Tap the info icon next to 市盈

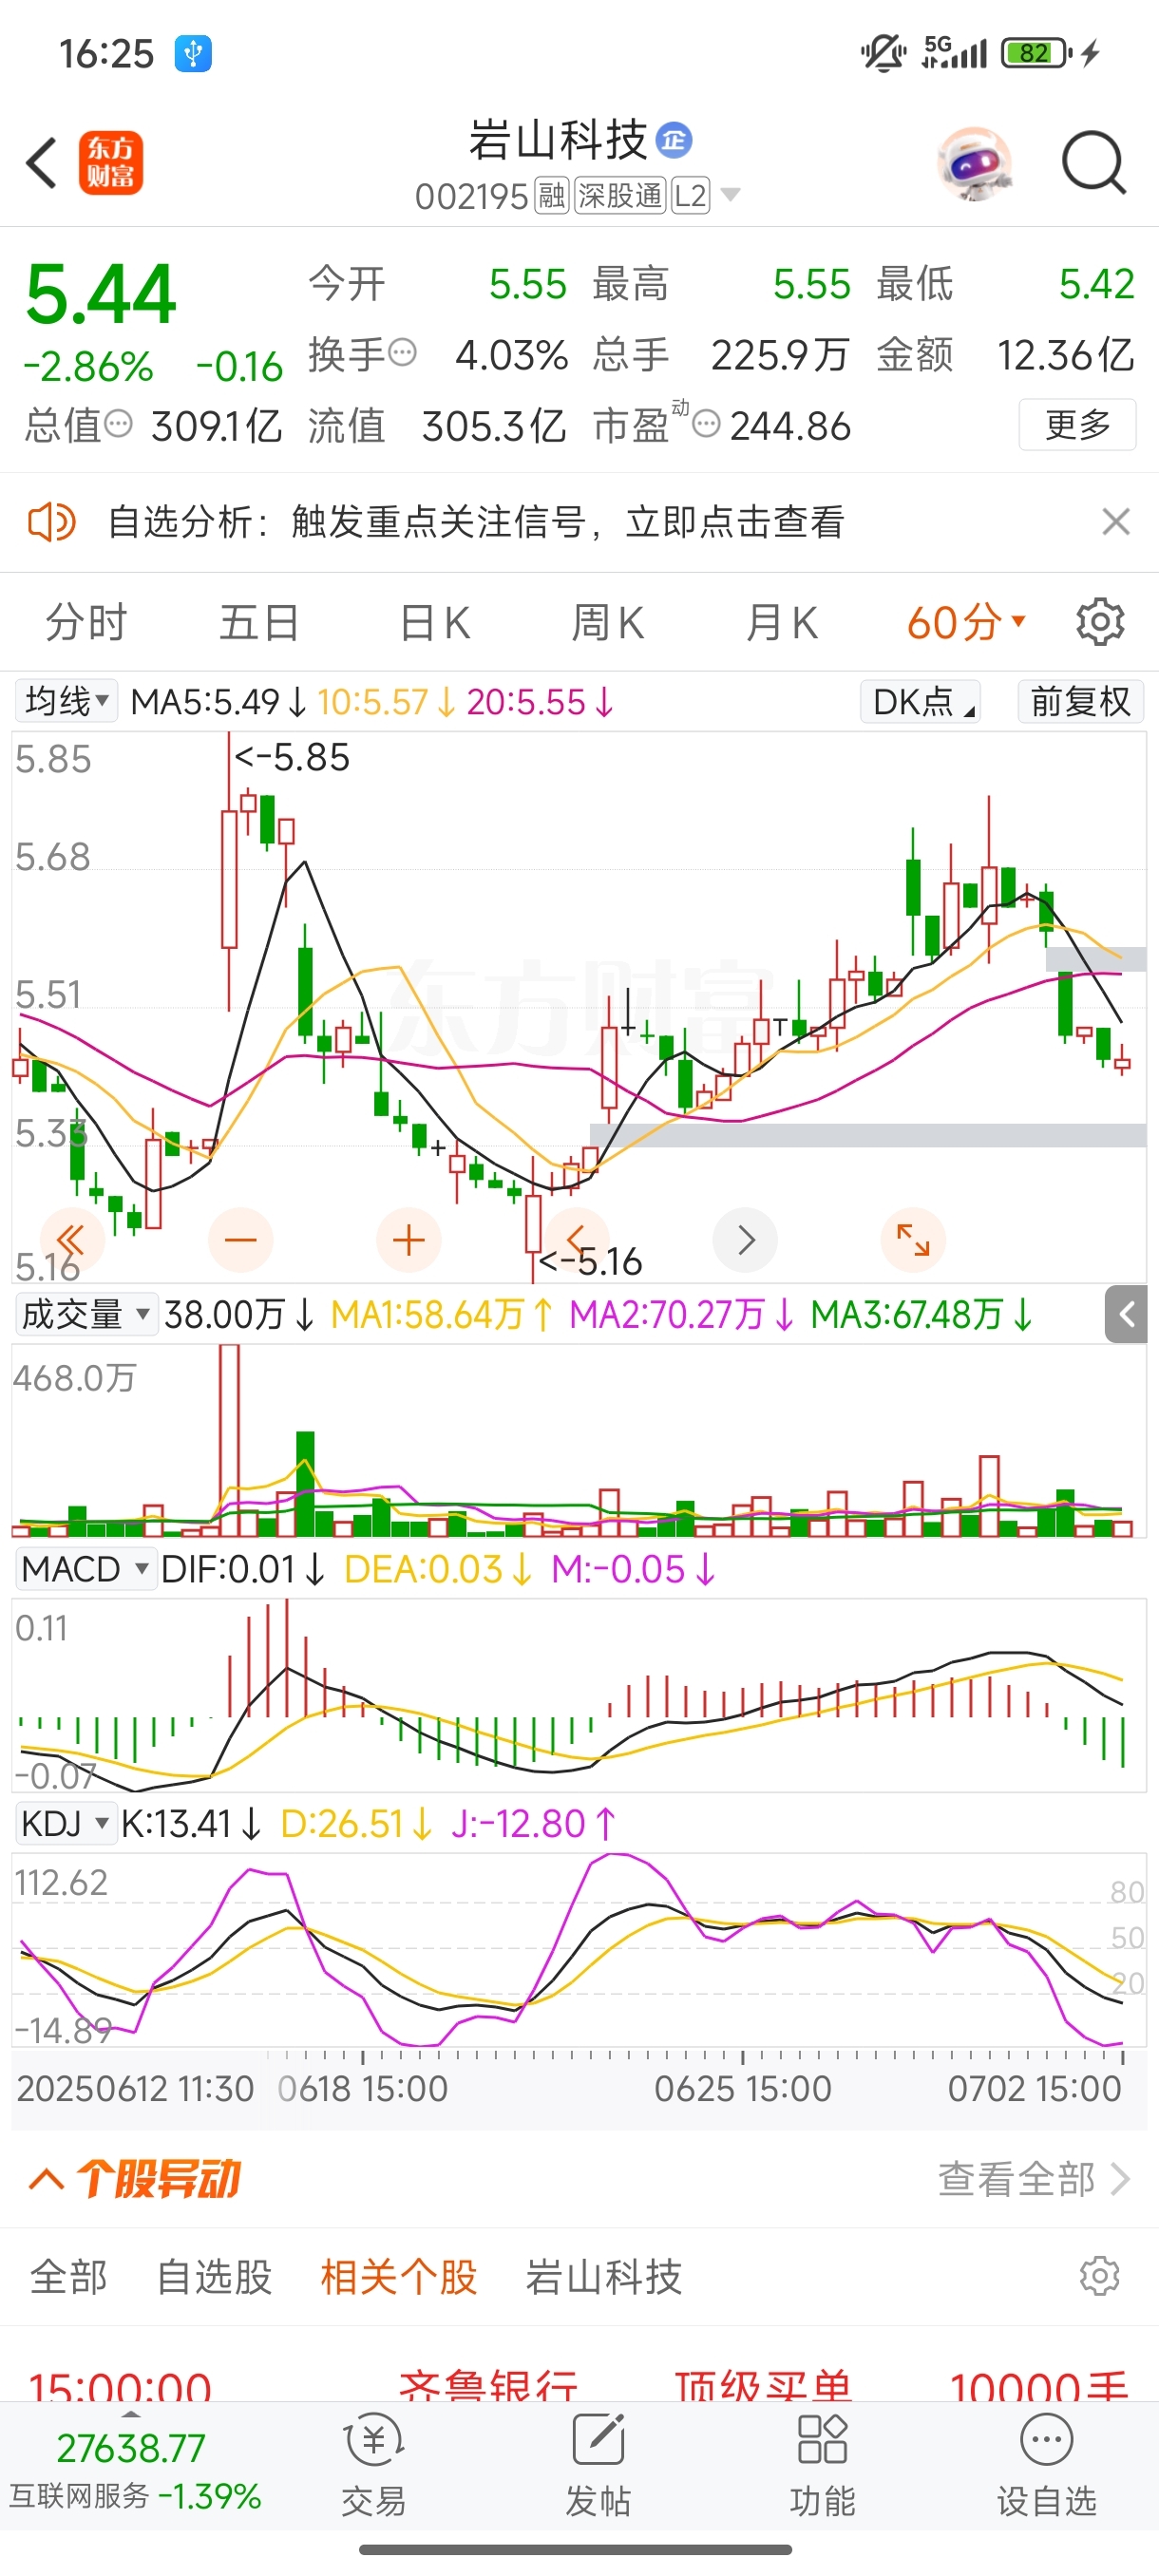point(706,424)
